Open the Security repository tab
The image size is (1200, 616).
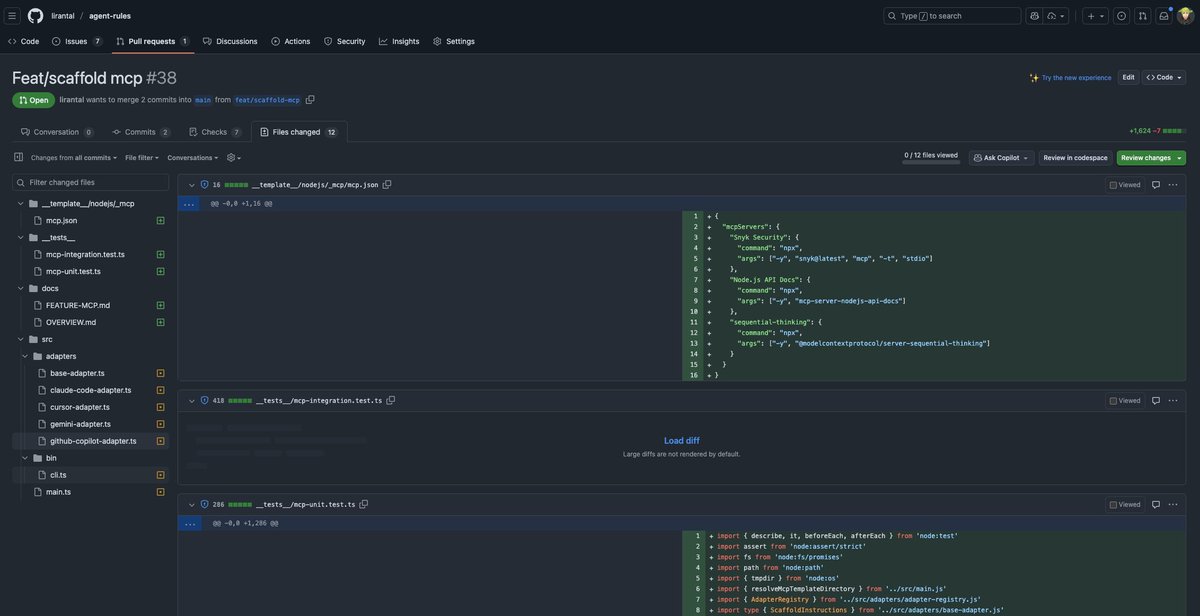(x=345, y=41)
